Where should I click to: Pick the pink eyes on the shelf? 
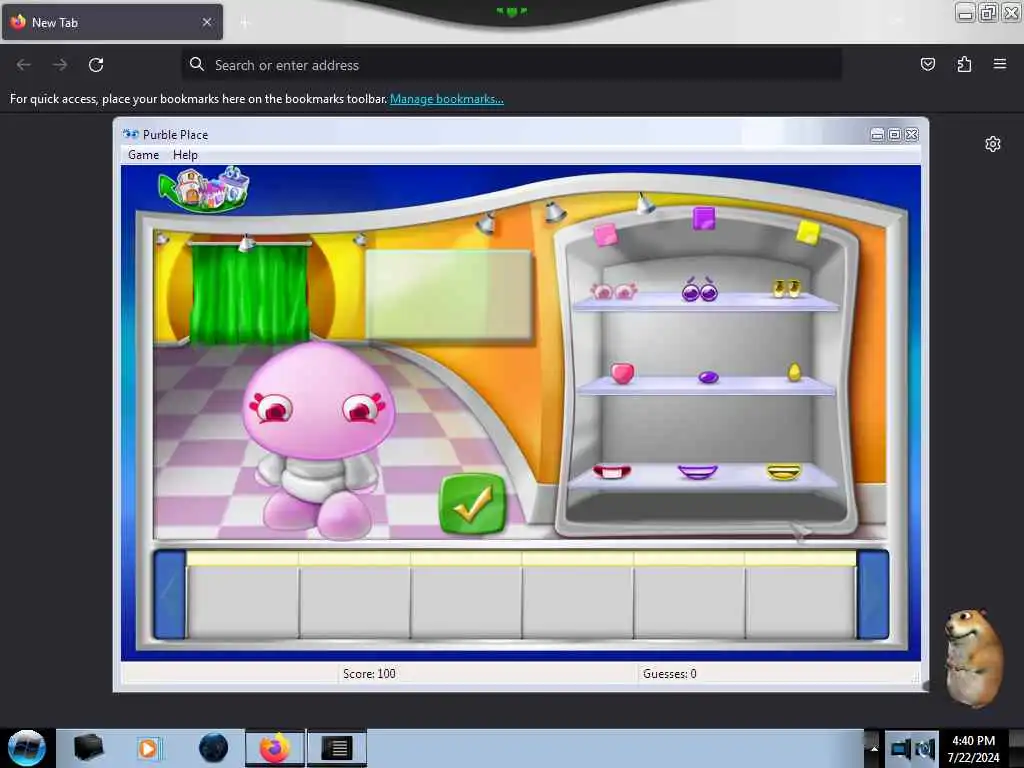[x=614, y=291]
